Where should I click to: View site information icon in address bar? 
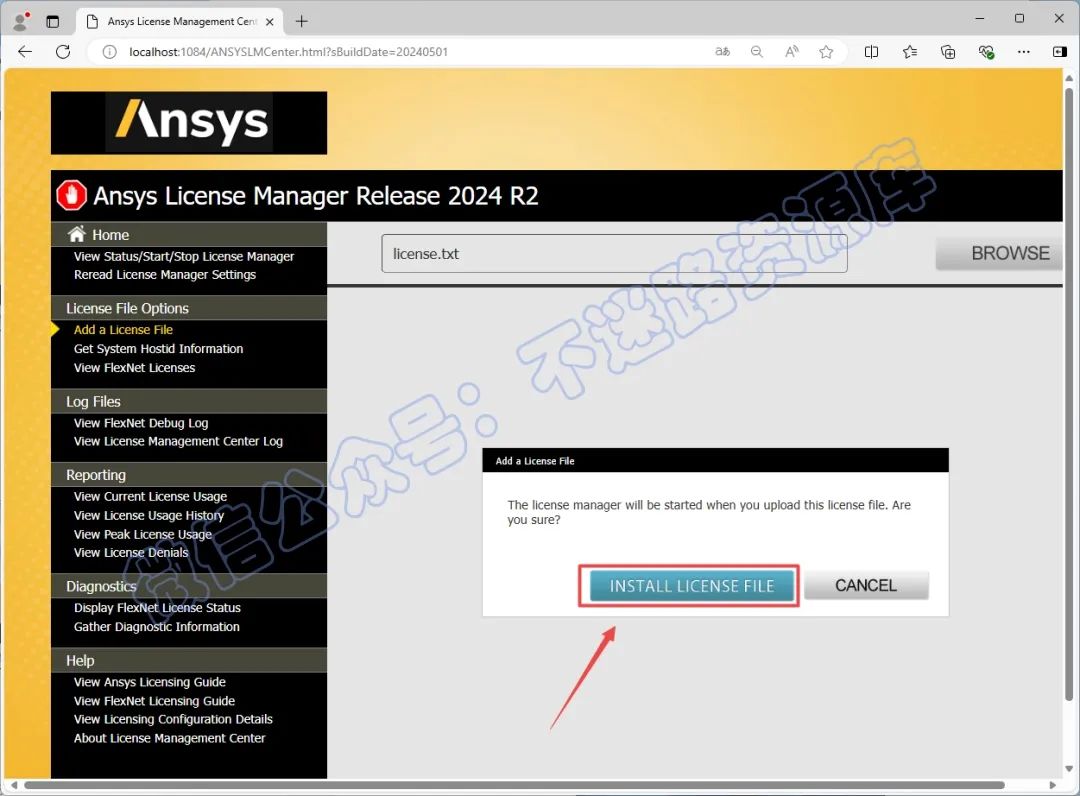[110, 52]
